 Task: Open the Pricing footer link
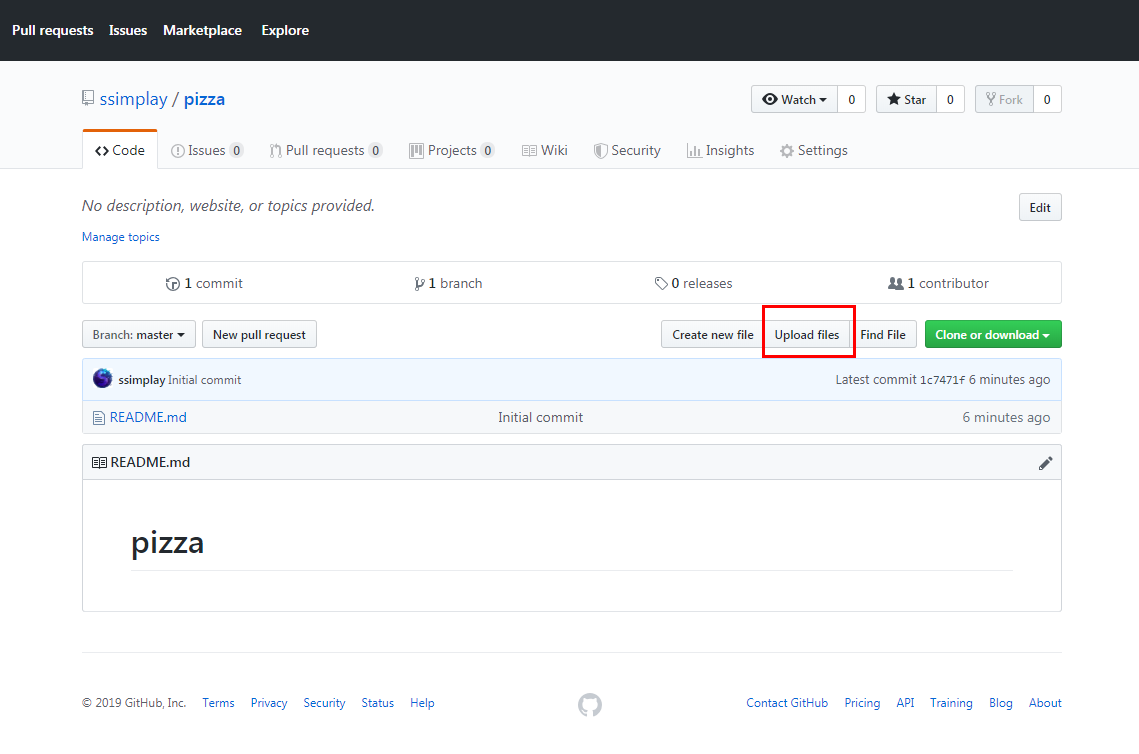click(x=862, y=703)
